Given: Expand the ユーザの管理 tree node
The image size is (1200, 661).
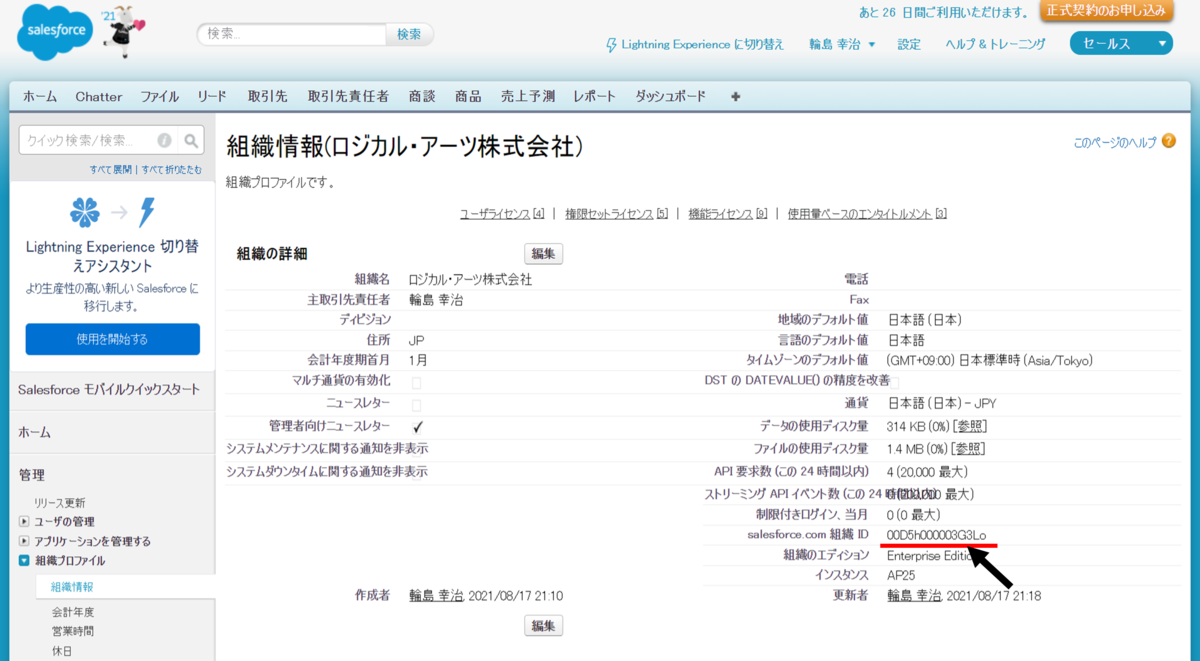Looking at the screenshot, I should coord(24,521).
